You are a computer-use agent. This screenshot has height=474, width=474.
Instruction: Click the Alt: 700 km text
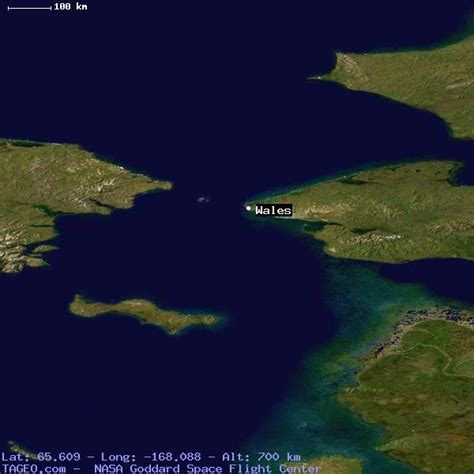[x=261, y=457]
